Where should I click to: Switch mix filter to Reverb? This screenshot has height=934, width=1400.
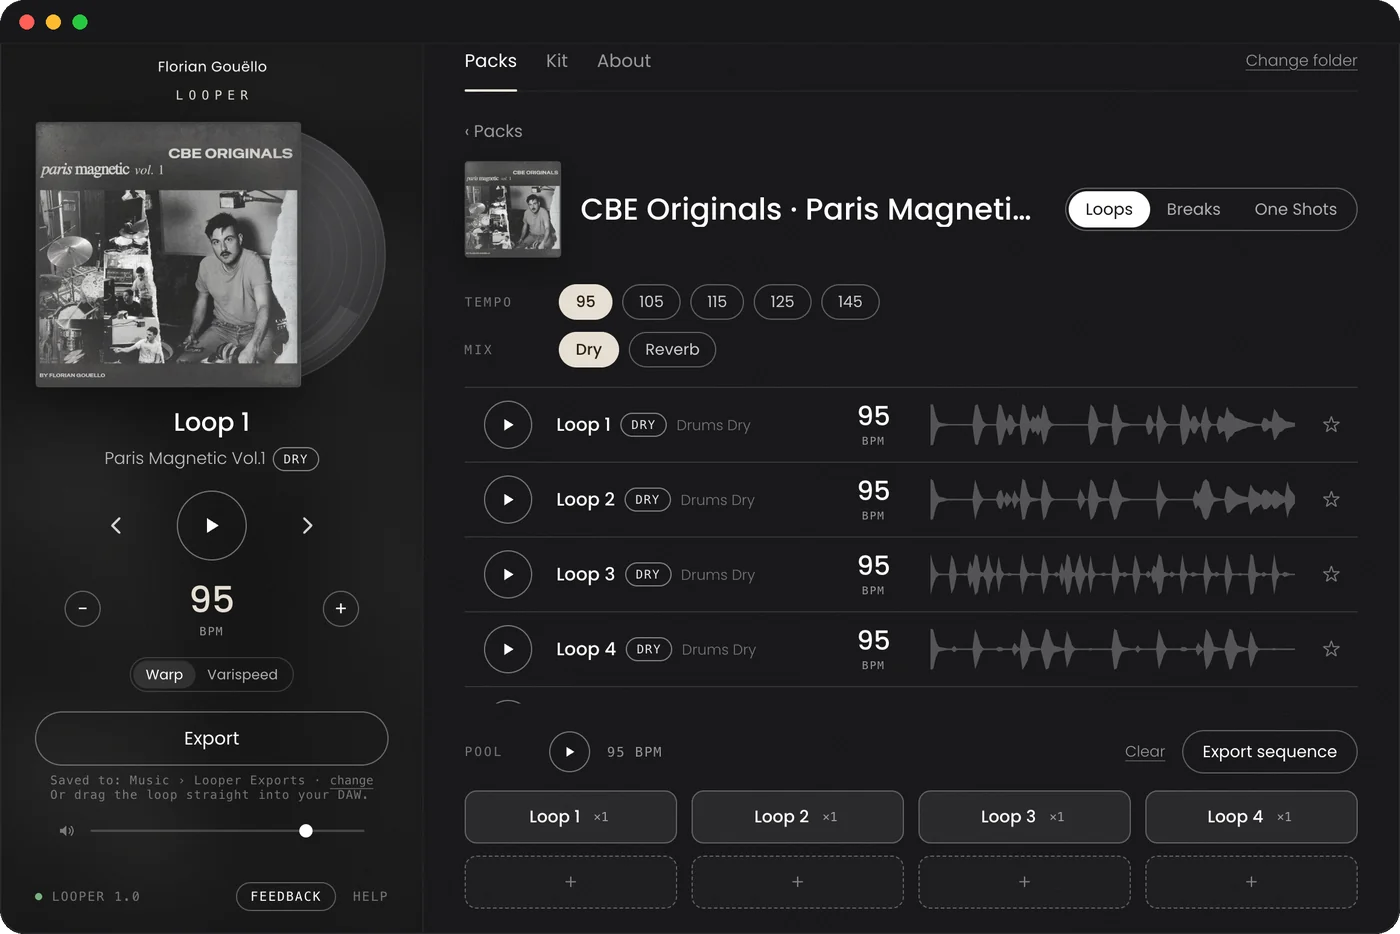click(x=672, y=350)
